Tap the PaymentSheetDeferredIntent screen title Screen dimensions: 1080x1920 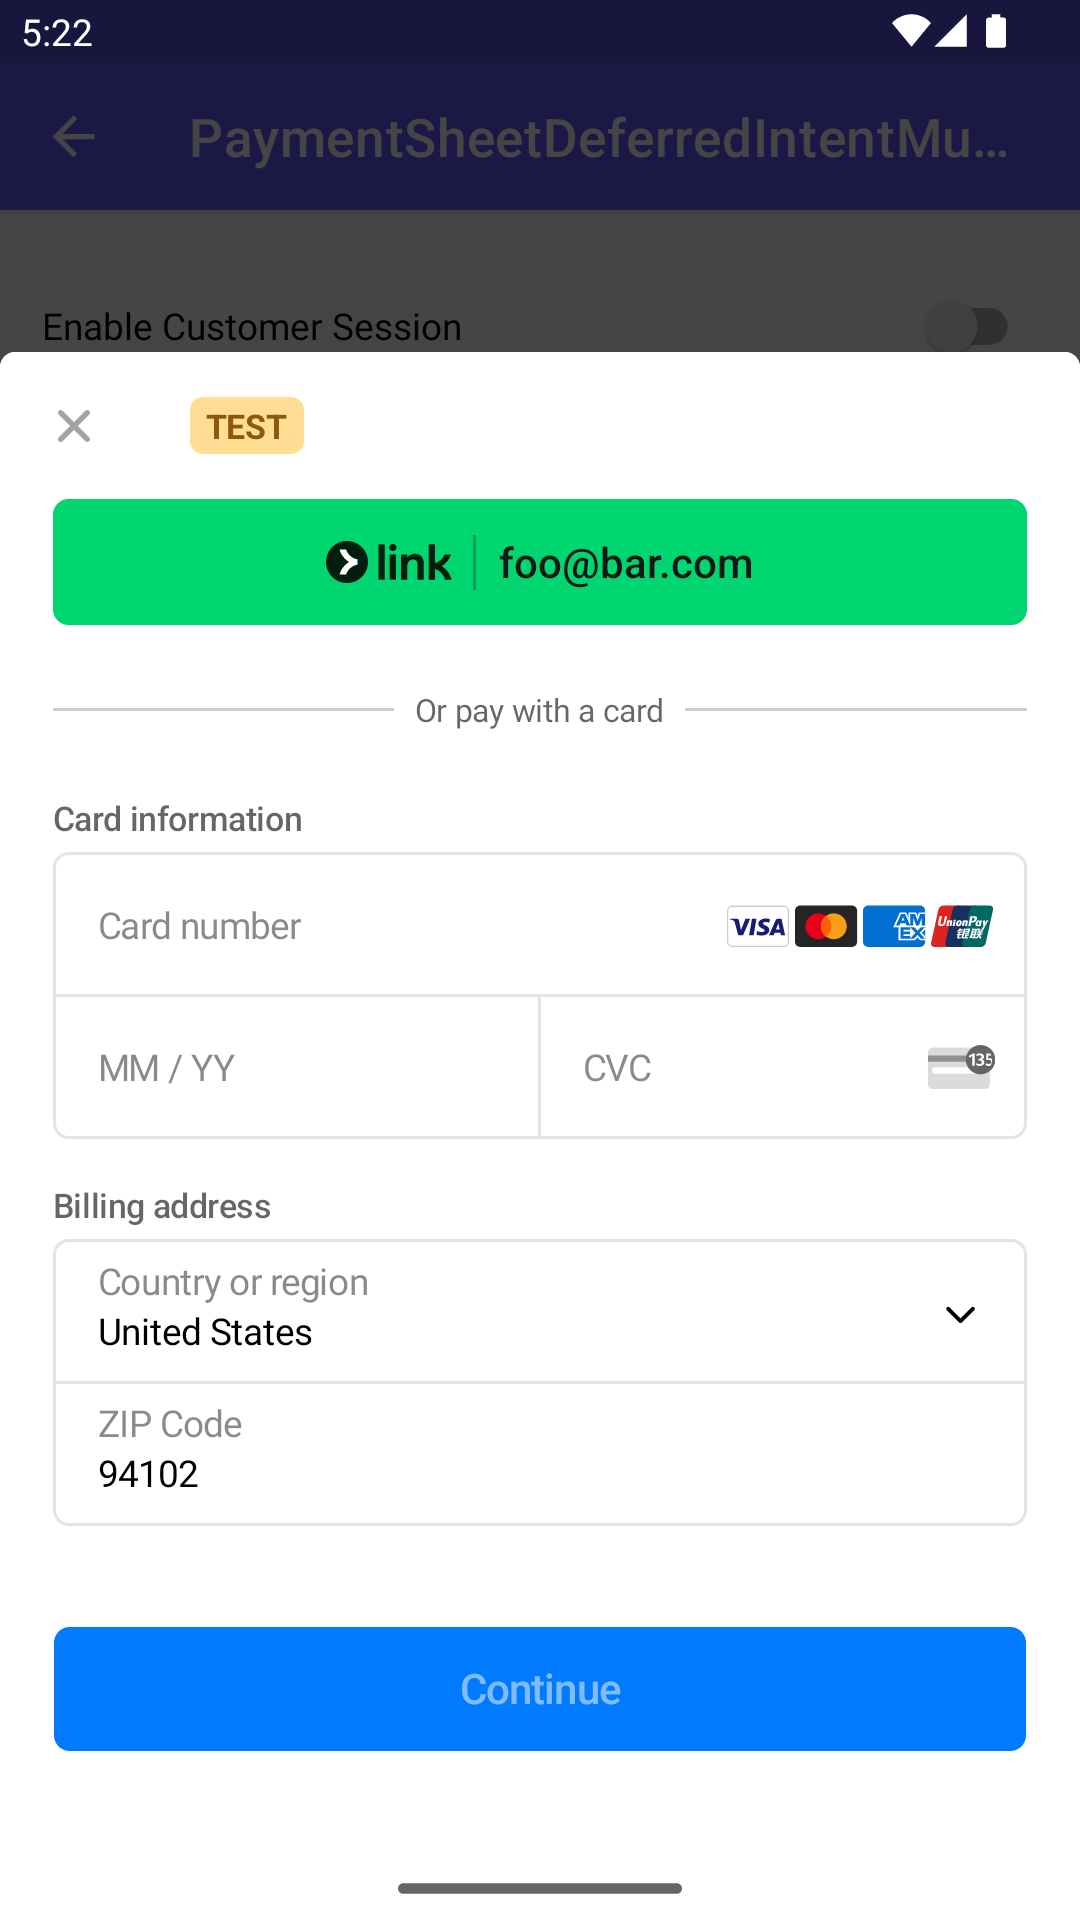pos(598,138)
